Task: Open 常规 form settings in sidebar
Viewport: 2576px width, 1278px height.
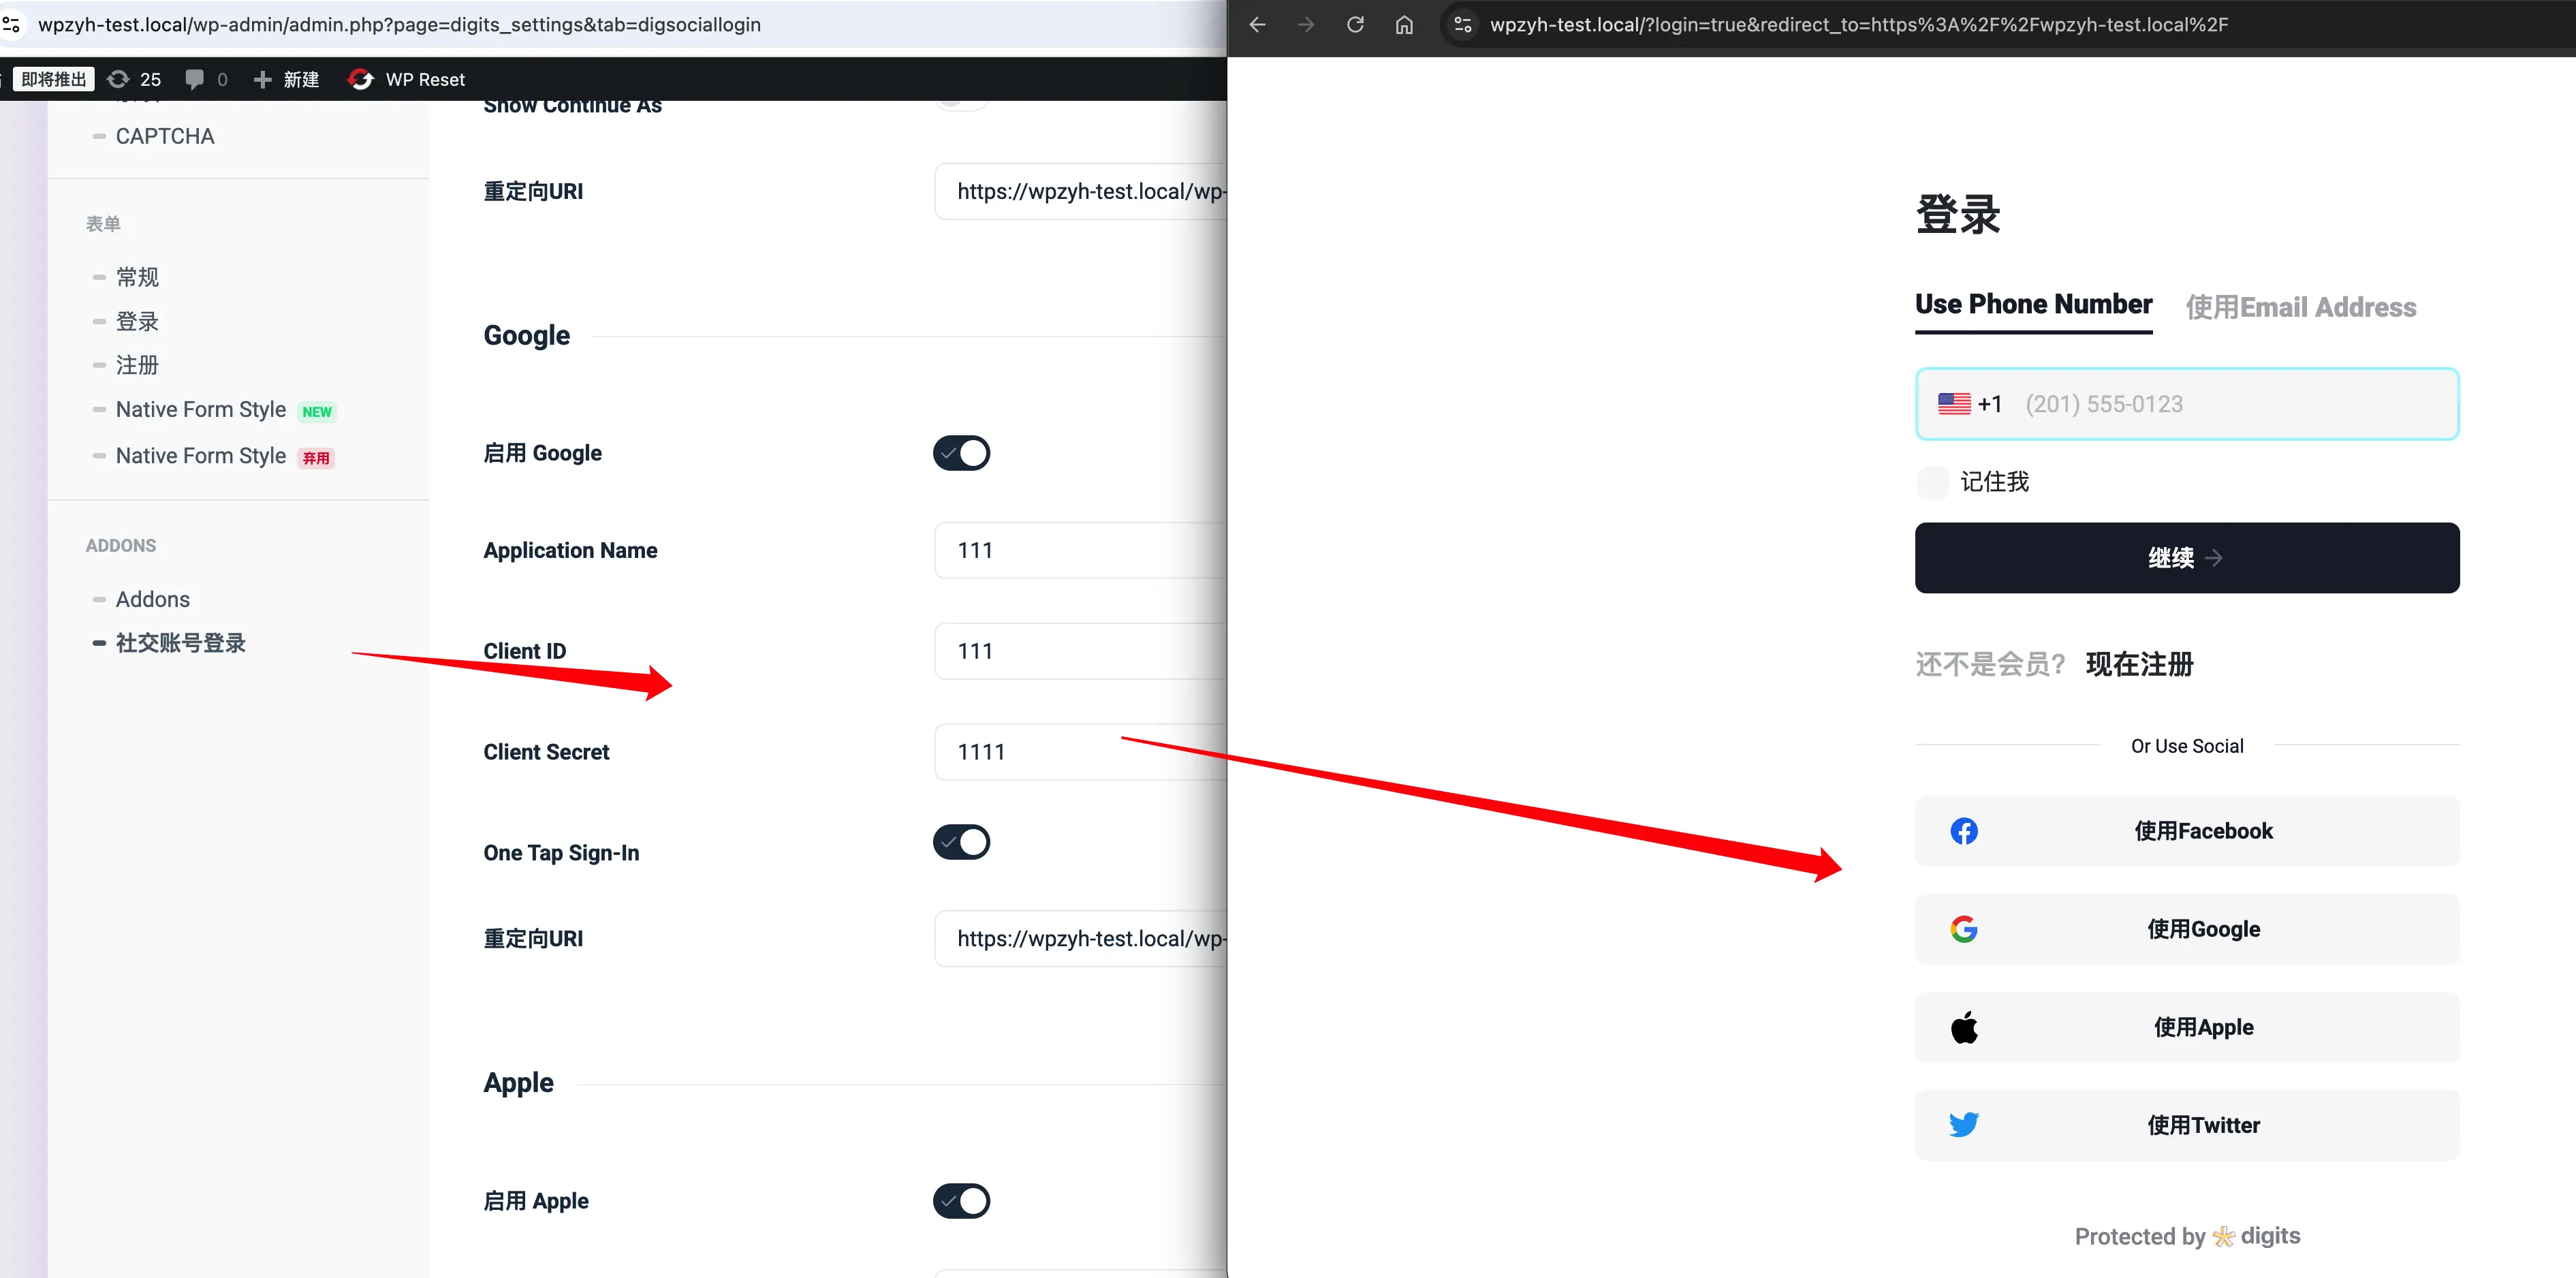Action: click(x=137, y=277)
